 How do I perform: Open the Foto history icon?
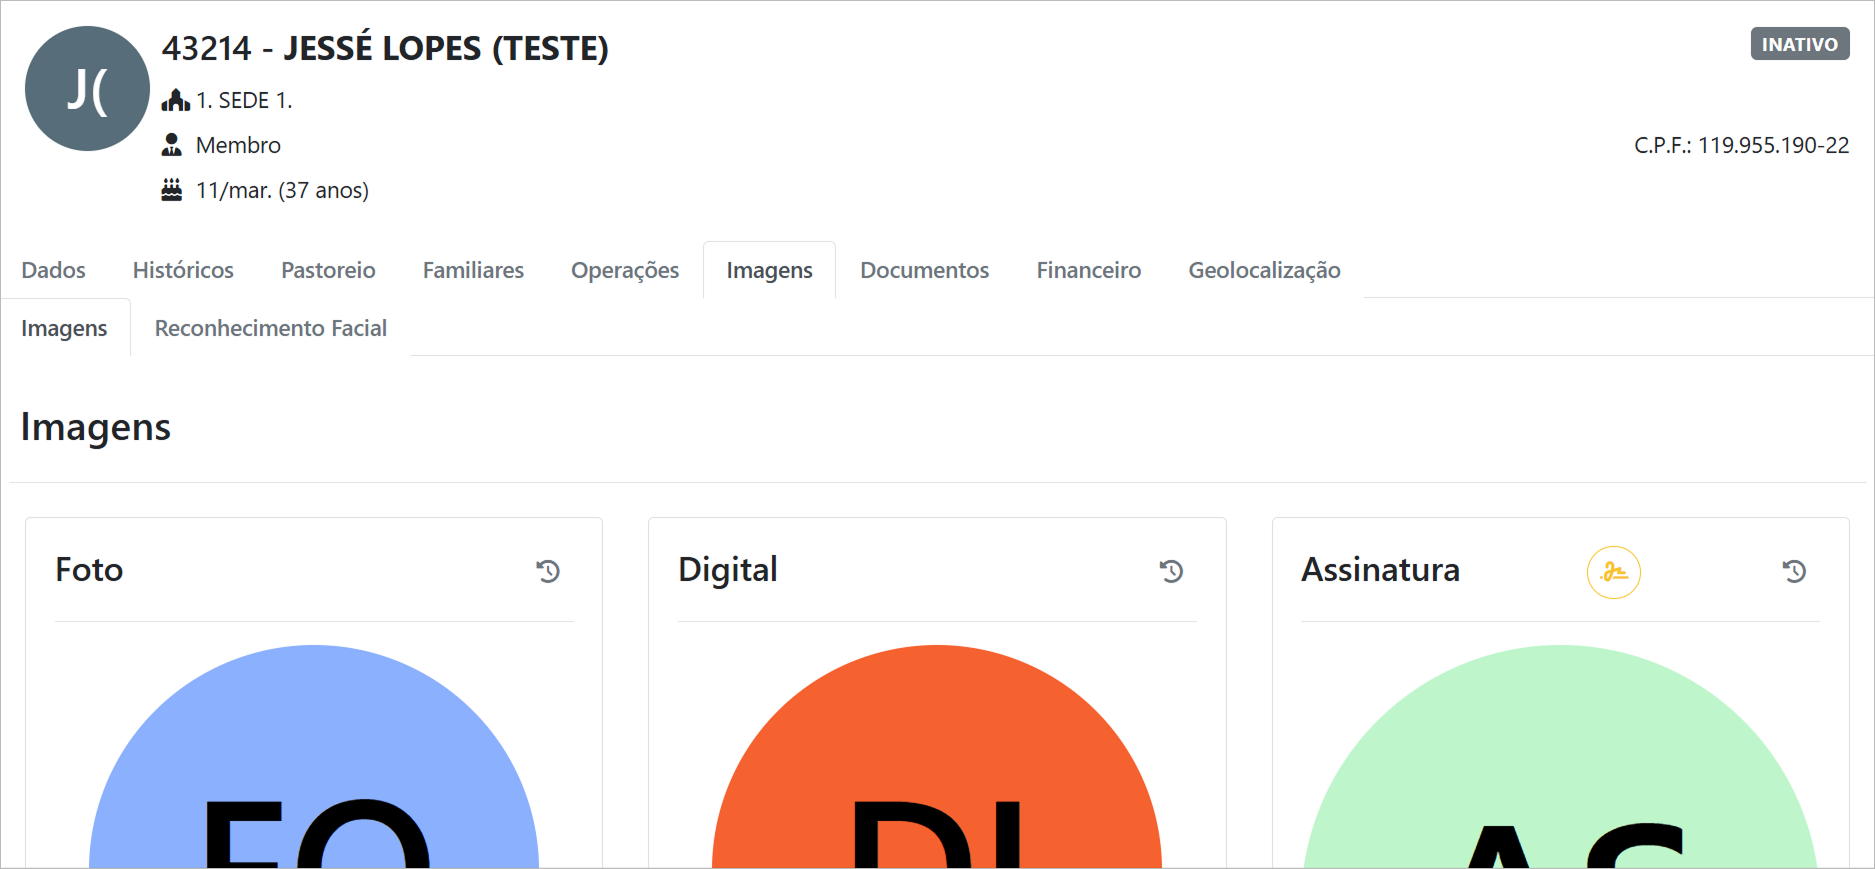coord(548,571)
